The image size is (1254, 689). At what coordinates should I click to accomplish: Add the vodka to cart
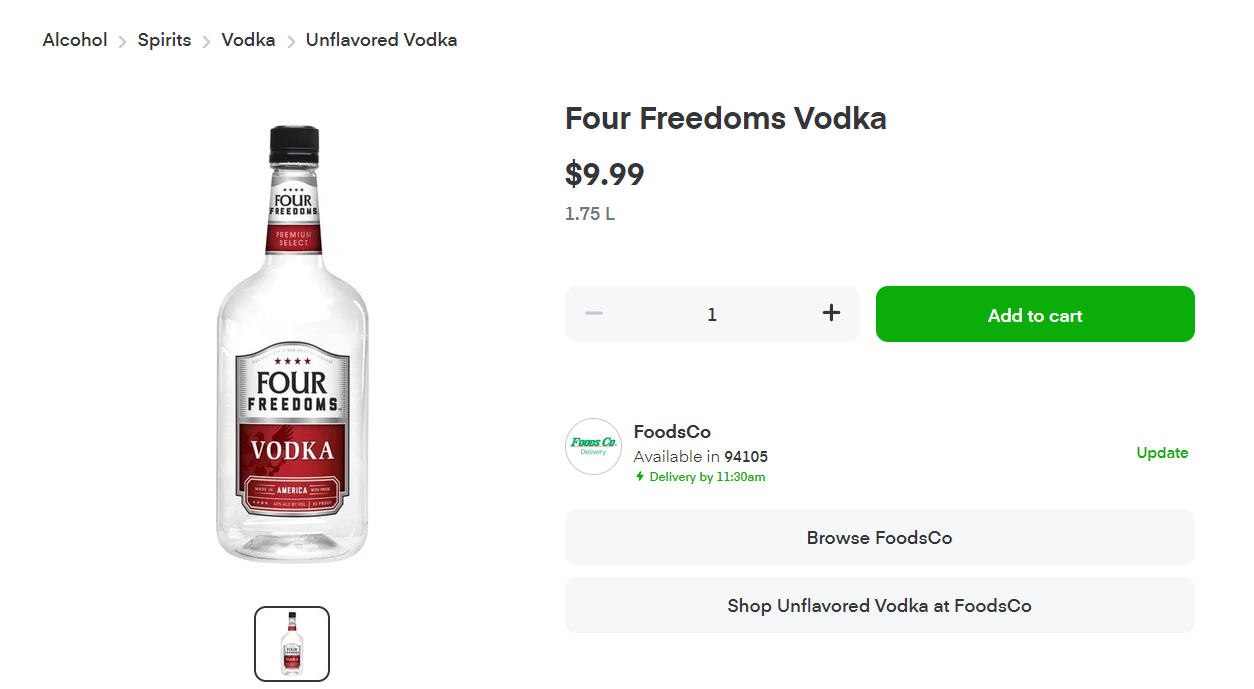point(1035,315)
